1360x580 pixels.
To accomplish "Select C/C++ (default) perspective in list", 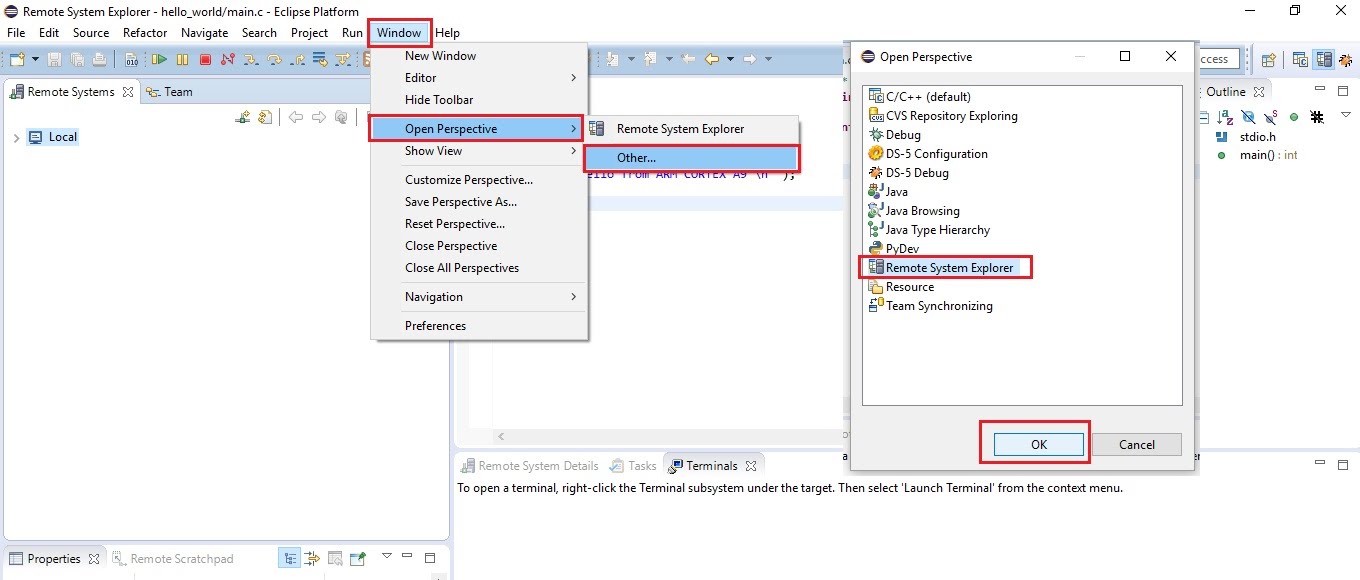I will tap(920, 97).
